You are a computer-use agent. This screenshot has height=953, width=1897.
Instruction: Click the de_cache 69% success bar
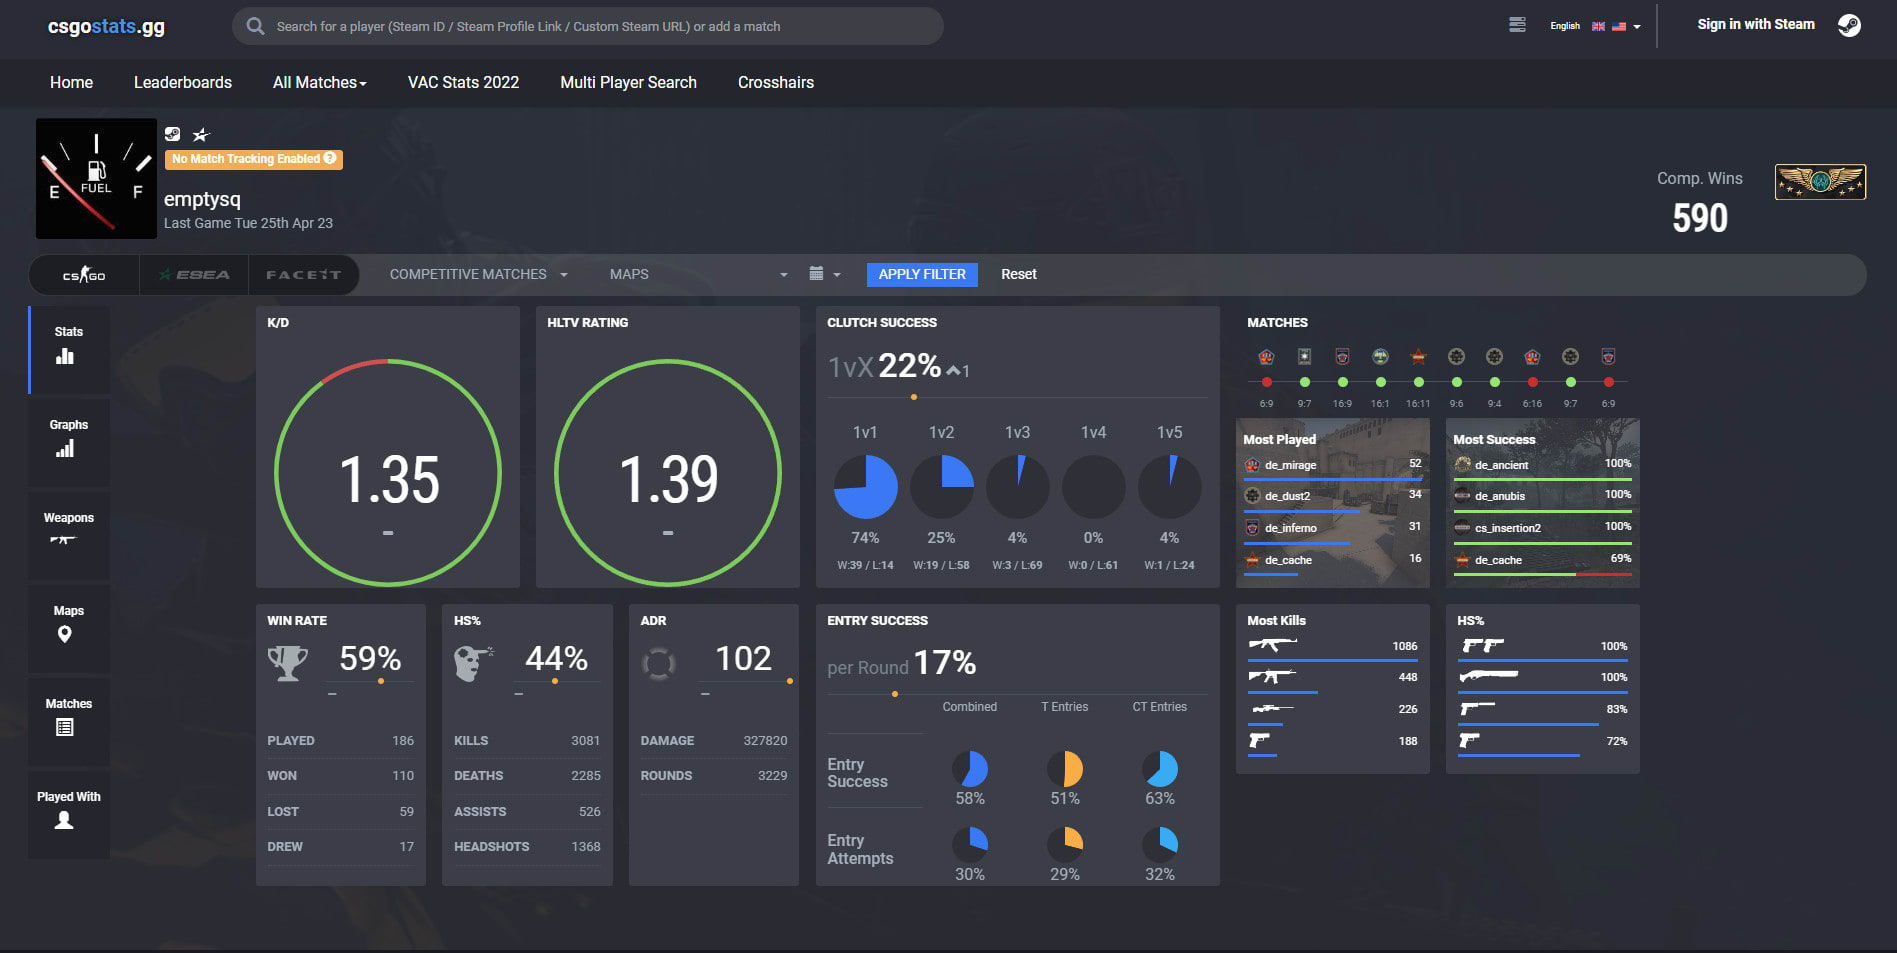tap(1543, 574)
